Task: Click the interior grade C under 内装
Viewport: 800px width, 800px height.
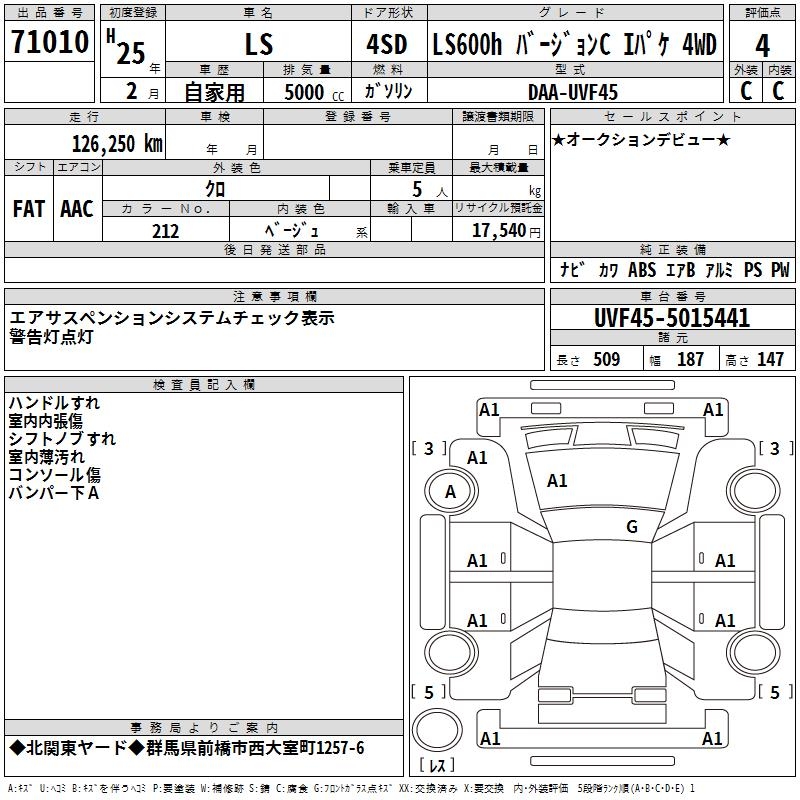Action: [x=778, y=91]
